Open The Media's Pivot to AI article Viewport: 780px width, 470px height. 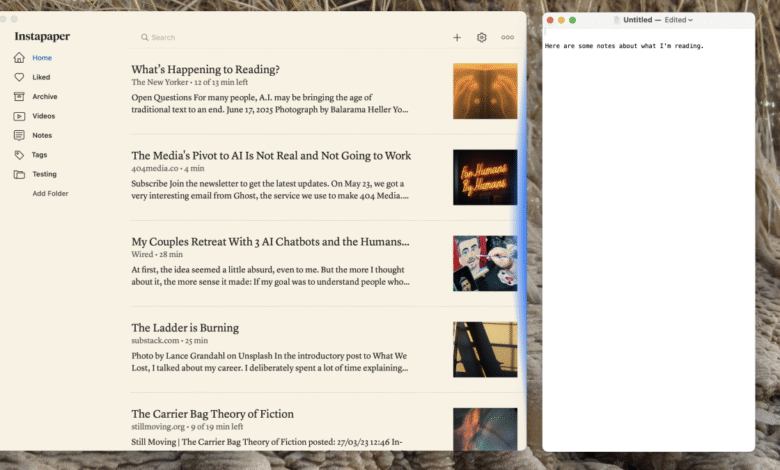271,155
